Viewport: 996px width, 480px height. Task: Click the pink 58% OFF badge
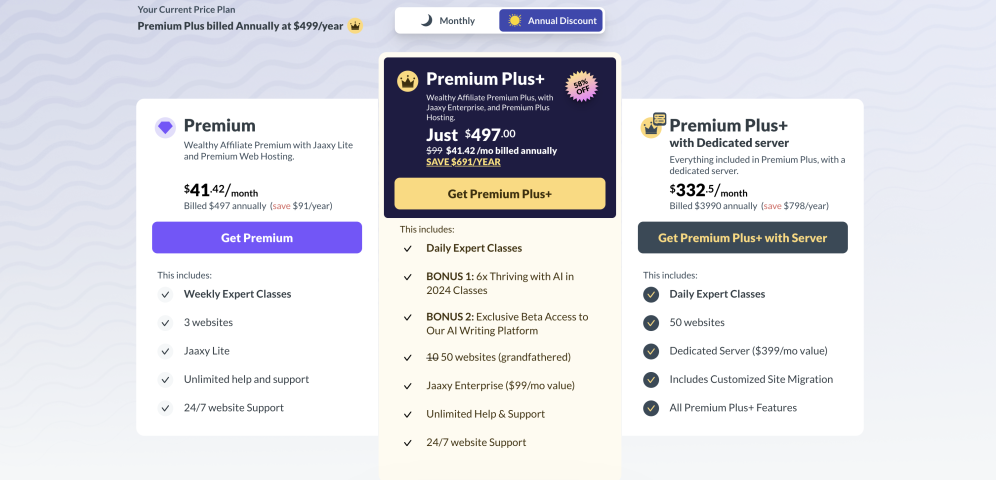[581, 85]
